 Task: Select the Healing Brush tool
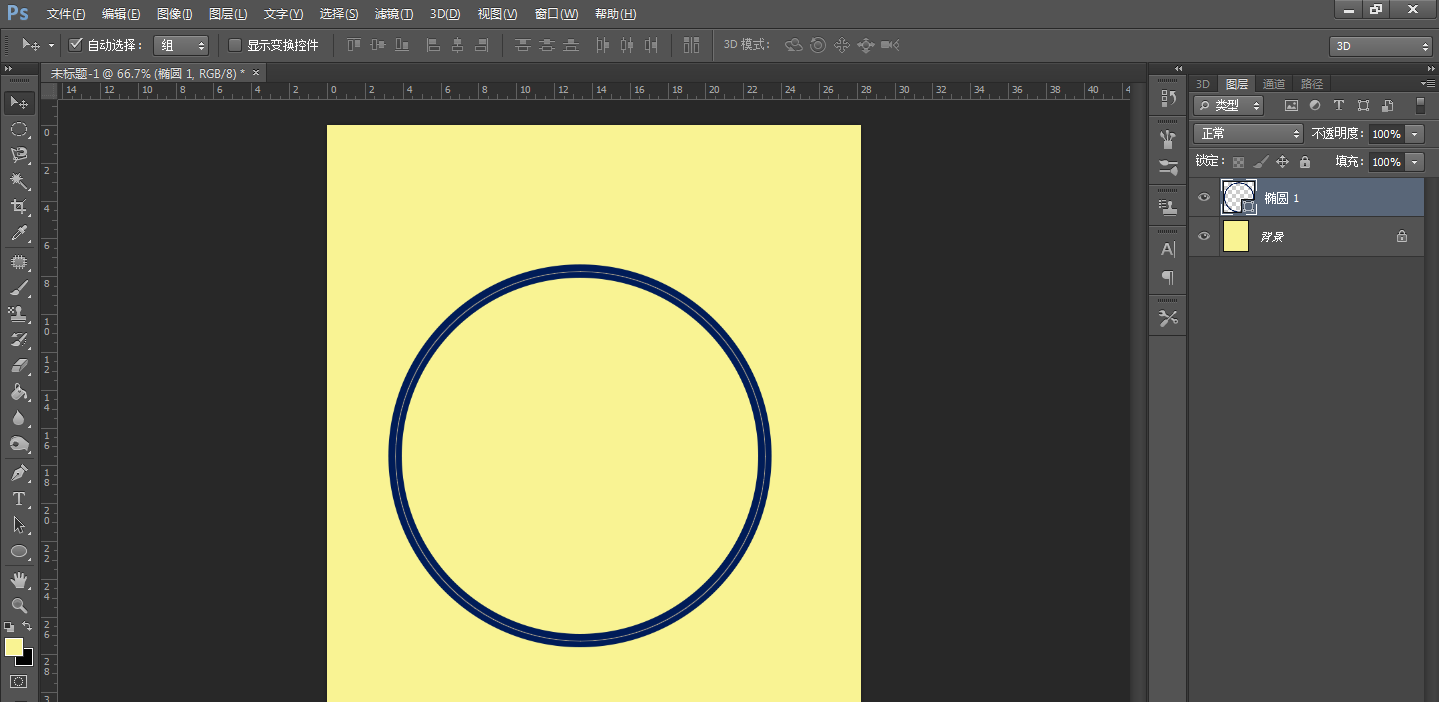(19, 262)
